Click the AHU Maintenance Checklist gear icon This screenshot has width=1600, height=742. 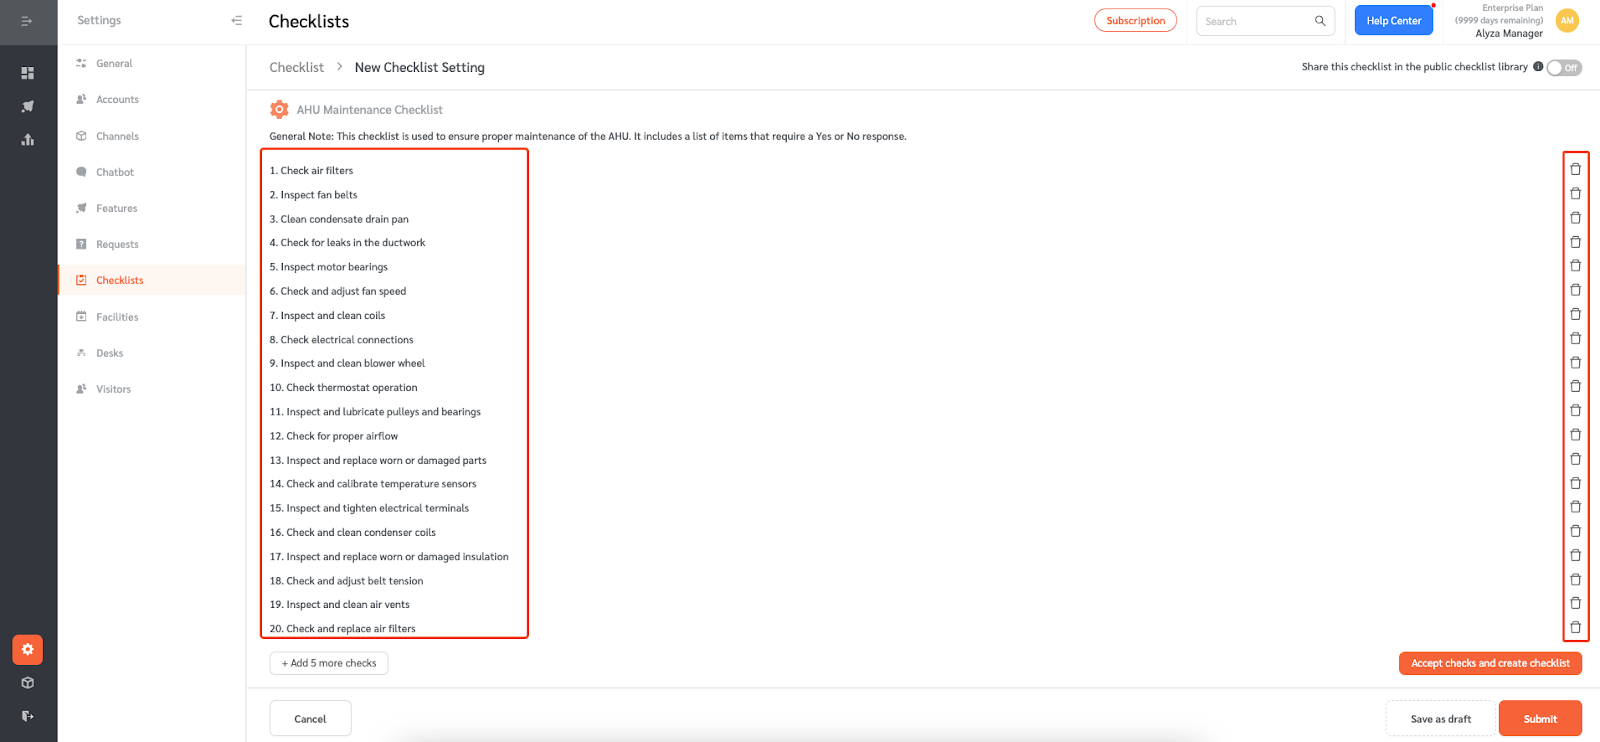pos(279,109)
